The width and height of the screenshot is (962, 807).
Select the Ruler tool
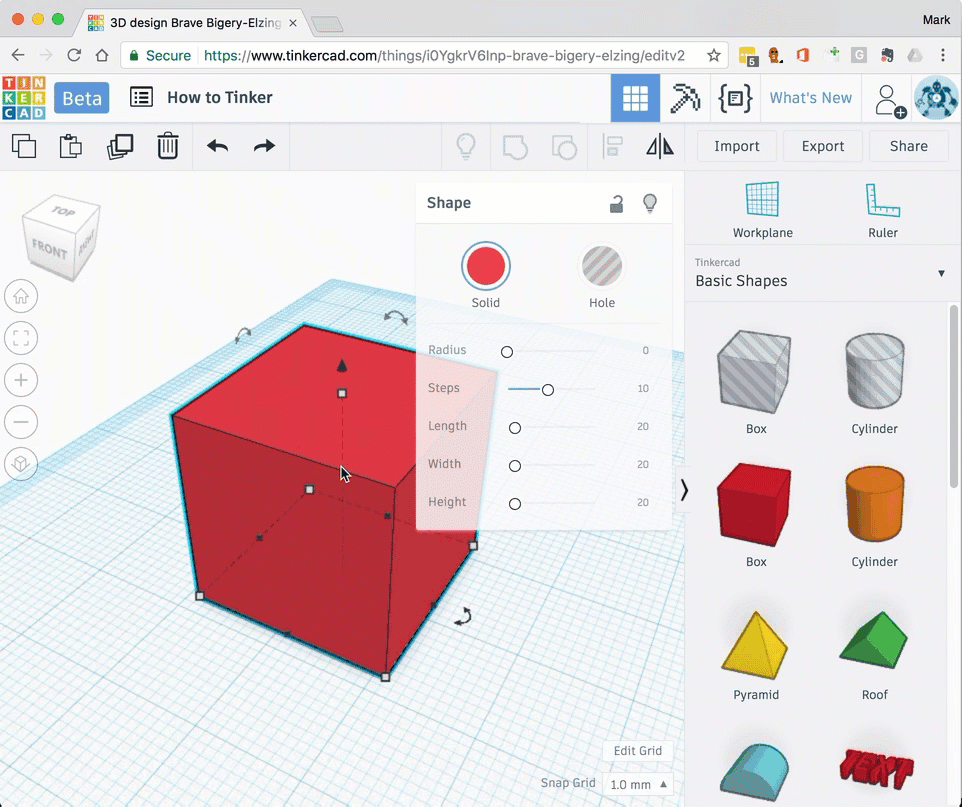[882, 210]
